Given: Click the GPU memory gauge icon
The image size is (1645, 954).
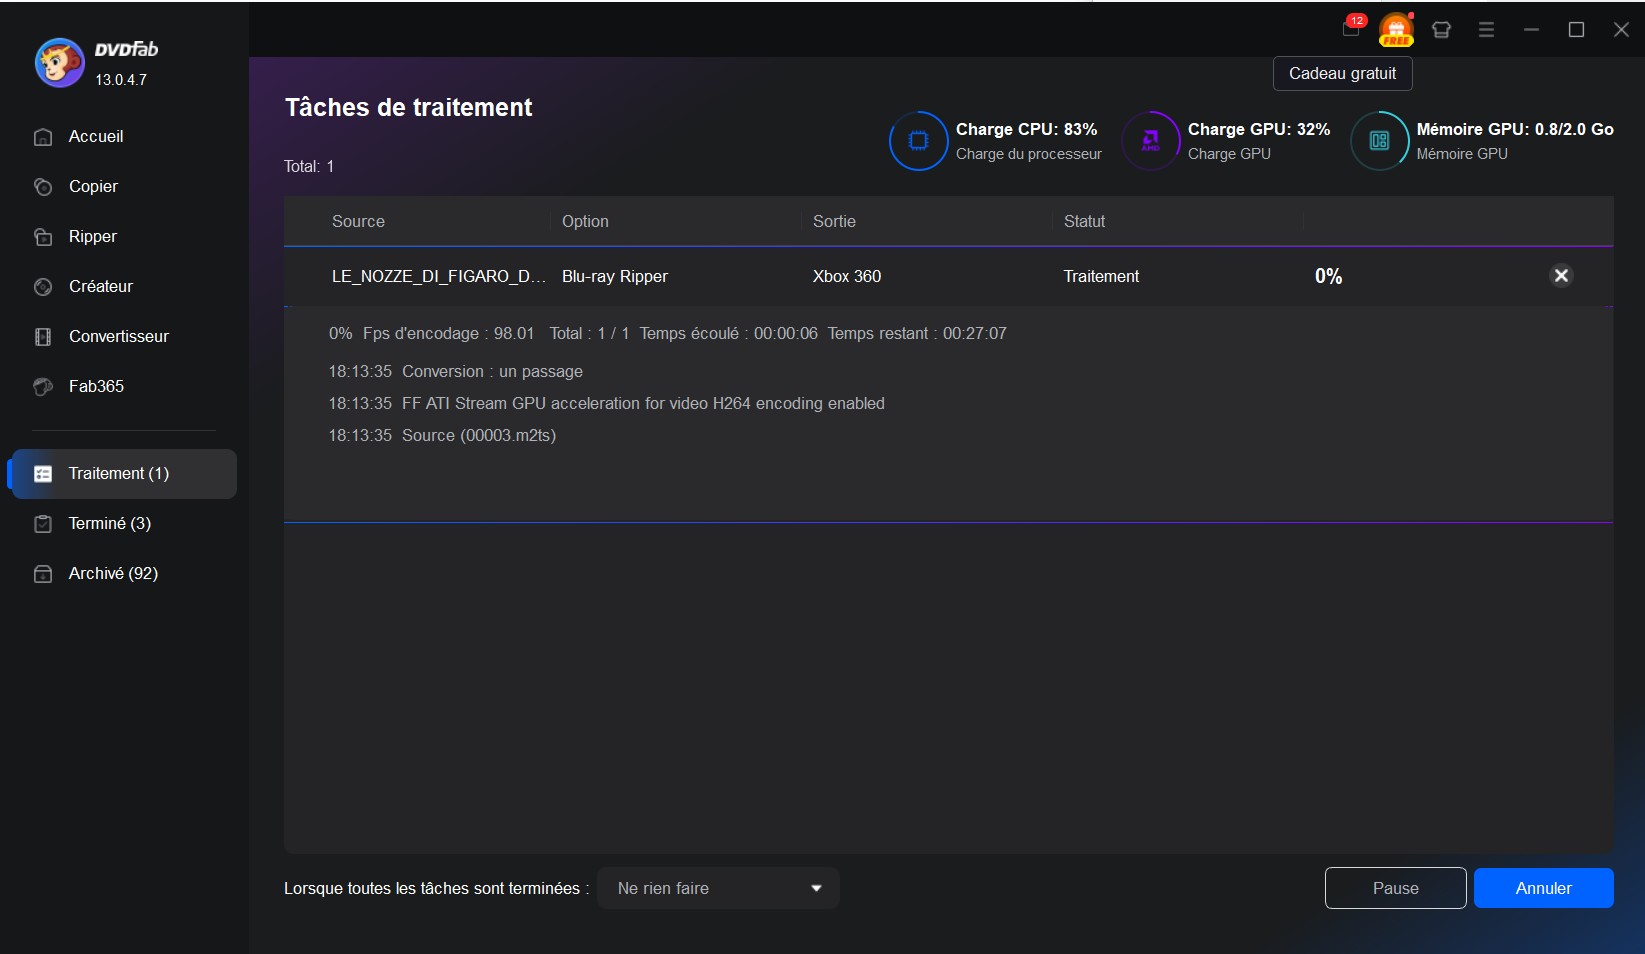Looking at the screenshot, I should click(x=1379, y=141).
